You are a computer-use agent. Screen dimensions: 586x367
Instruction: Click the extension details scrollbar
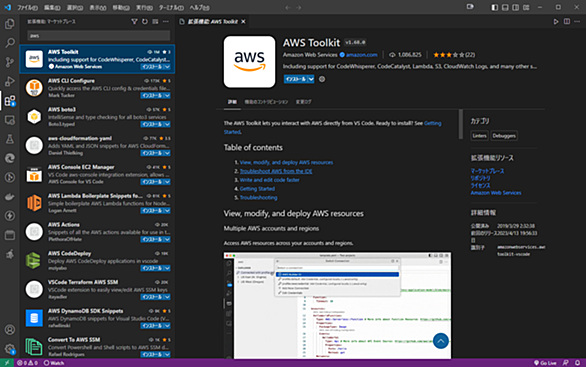click(461, 124)
